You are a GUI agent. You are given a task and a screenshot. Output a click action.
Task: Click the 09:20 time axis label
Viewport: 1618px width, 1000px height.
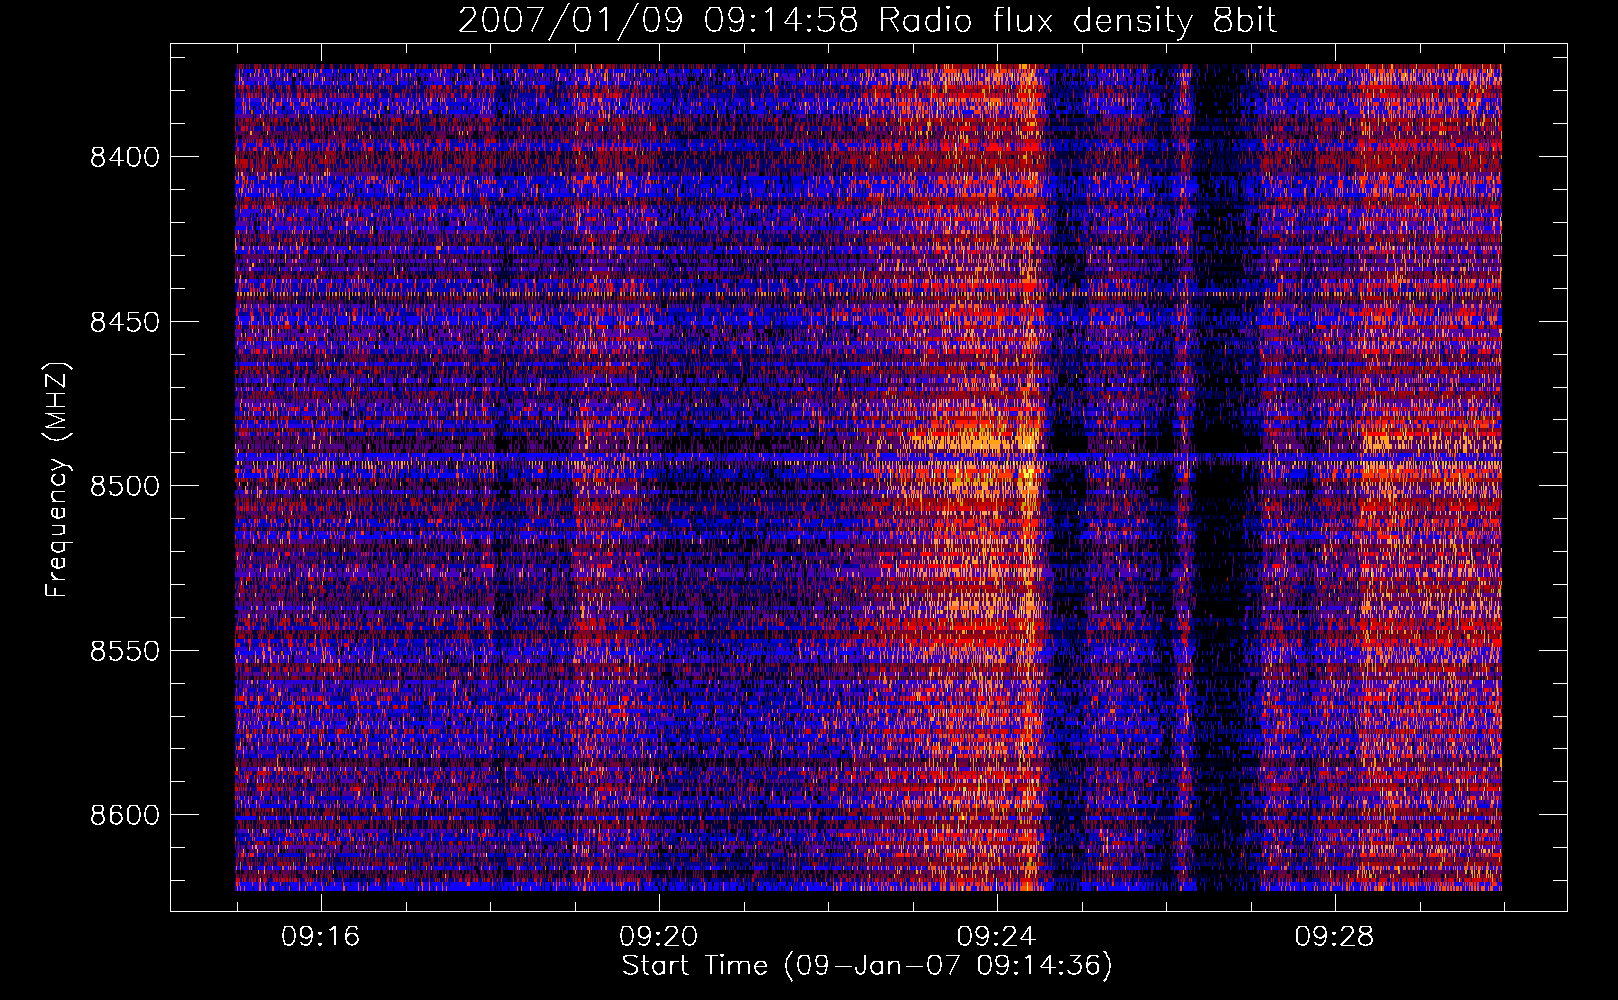[x=658, y=937]
